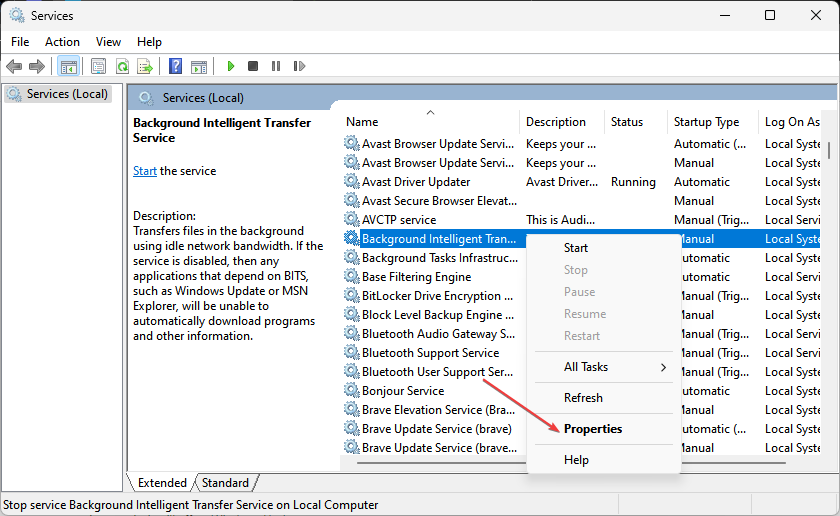Click gear icon beside Base Filtering Engine
The height and width of the screenshot is (516, 840).
tap(351, 276)
